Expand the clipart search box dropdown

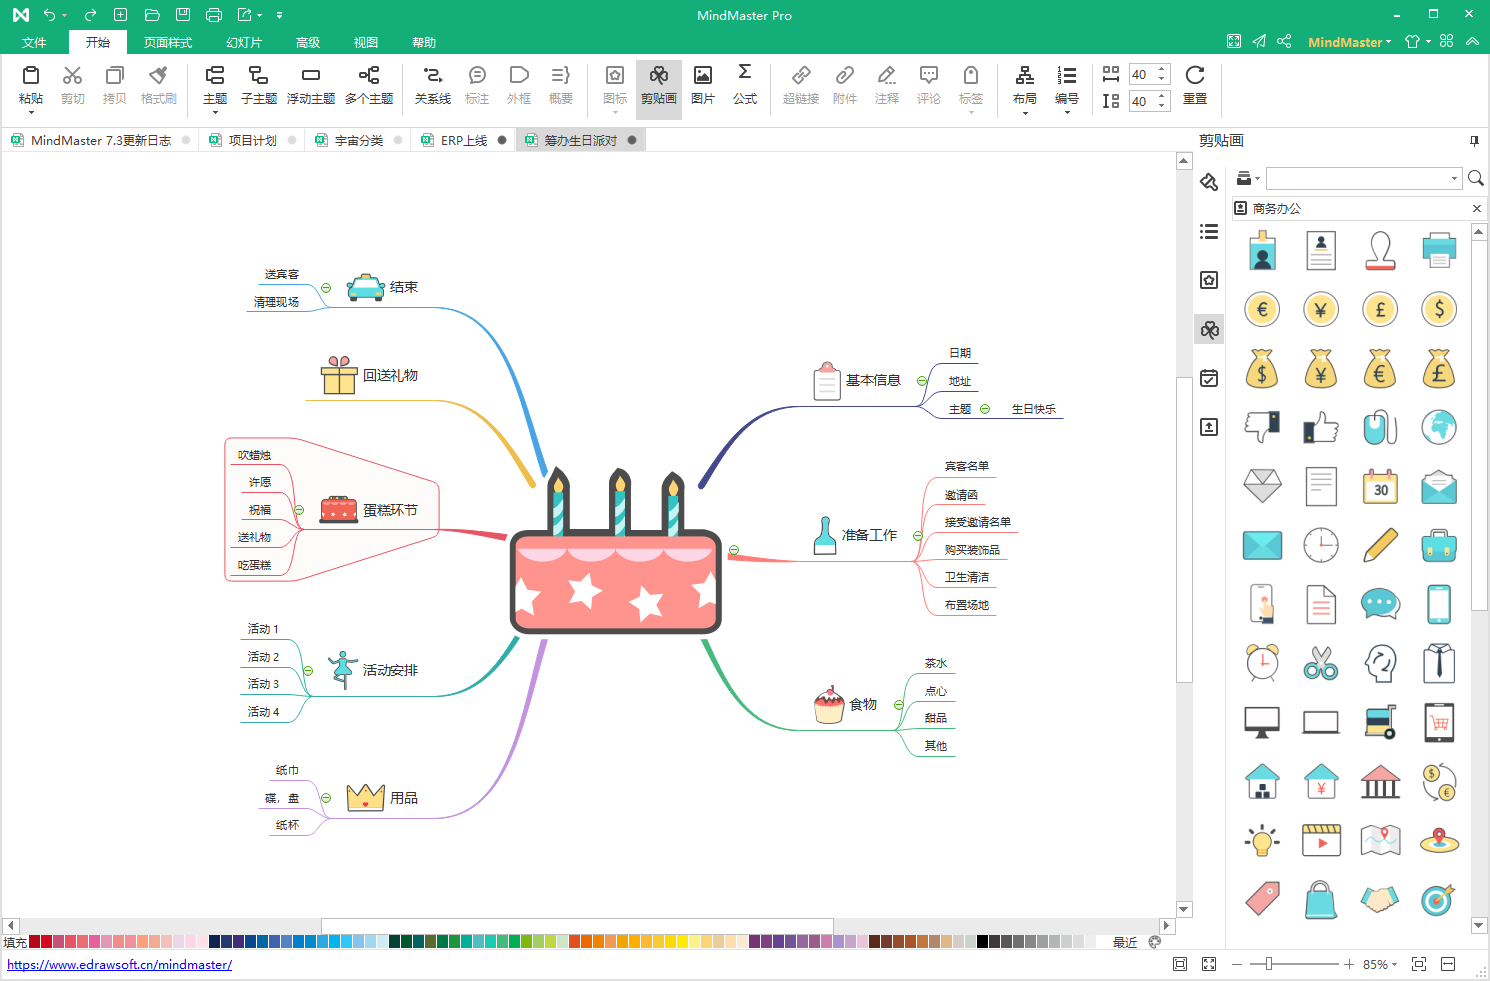pyautogui.click(x=1452, y=178)
